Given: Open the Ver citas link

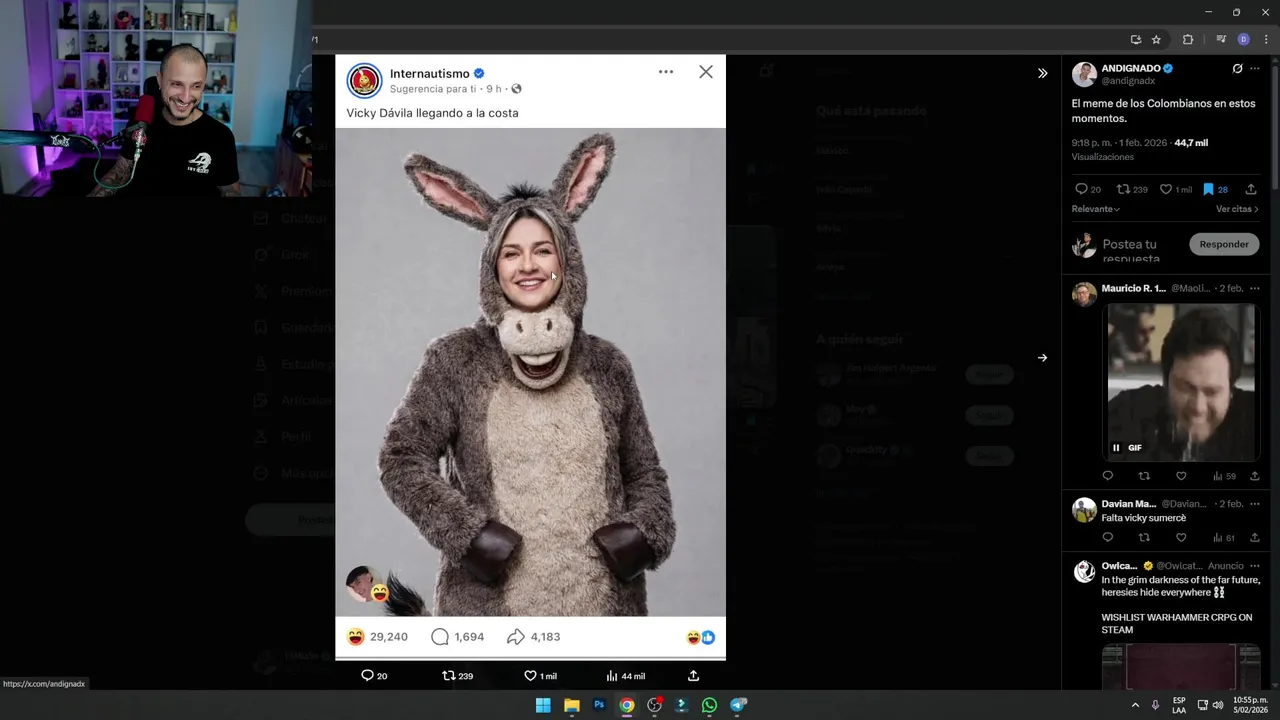Looking at the screenshot, I should 1237,209.
